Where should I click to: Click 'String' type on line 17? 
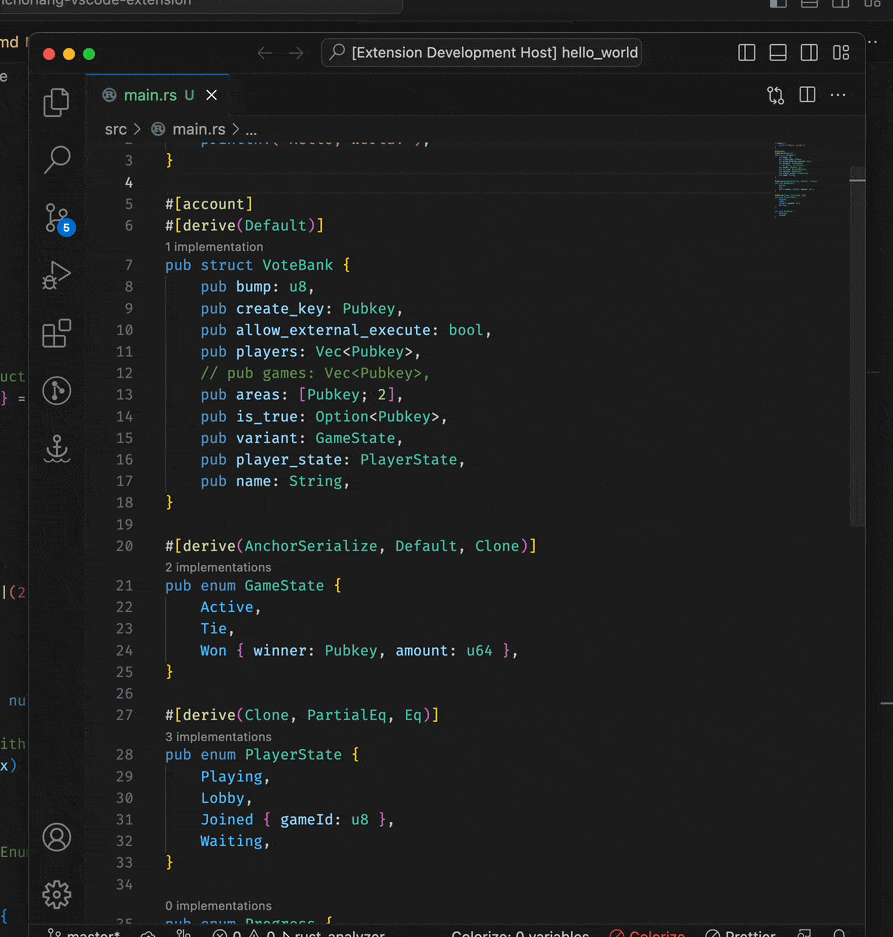316,481
